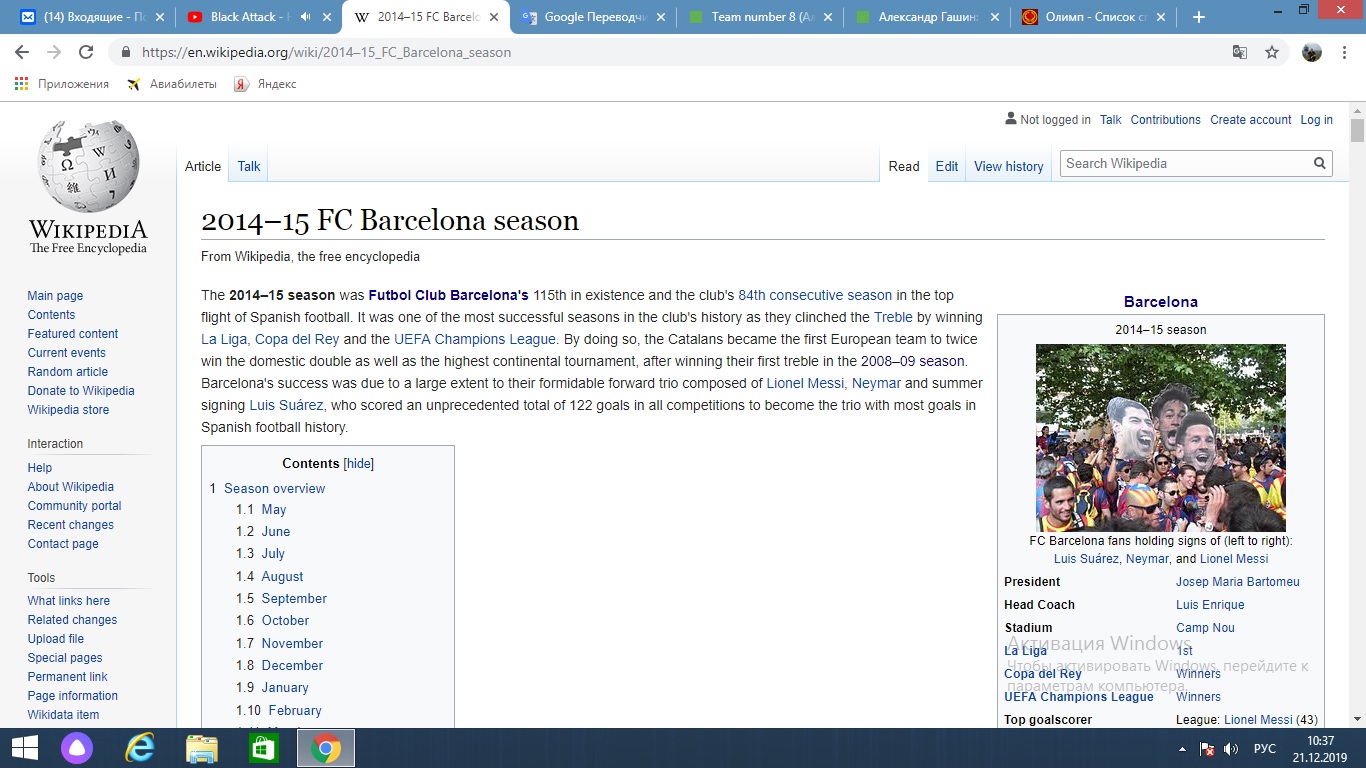The width and height of the screenshot is (1366, 768).
Task: Click the Barcelona fans infobox photo
Action: click(x=1161, y=438)
